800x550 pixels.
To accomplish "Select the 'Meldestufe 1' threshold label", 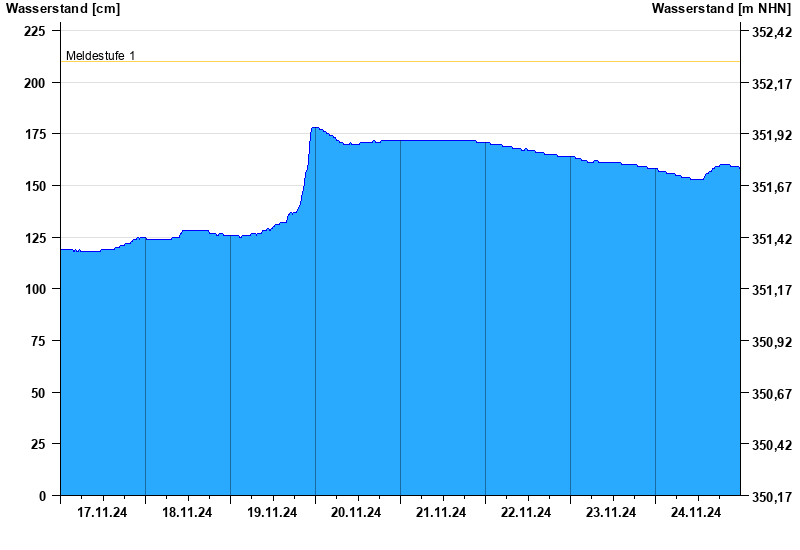I will (x=101, y=56).
